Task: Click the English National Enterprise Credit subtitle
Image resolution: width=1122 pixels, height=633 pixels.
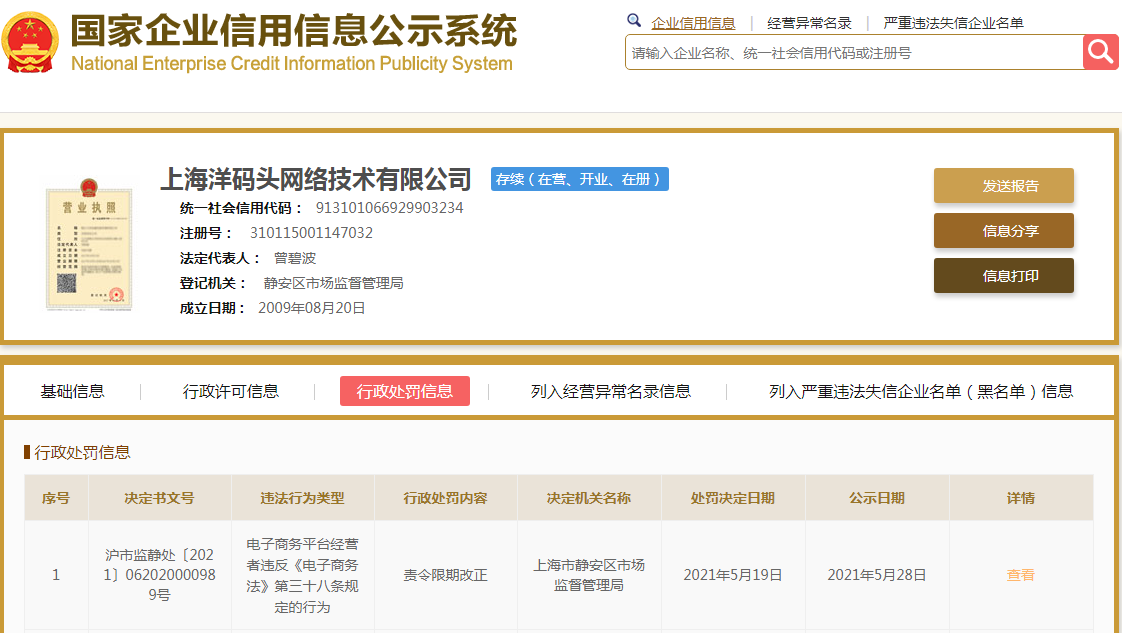Action: pyautogui.click(x=291, y=64)
